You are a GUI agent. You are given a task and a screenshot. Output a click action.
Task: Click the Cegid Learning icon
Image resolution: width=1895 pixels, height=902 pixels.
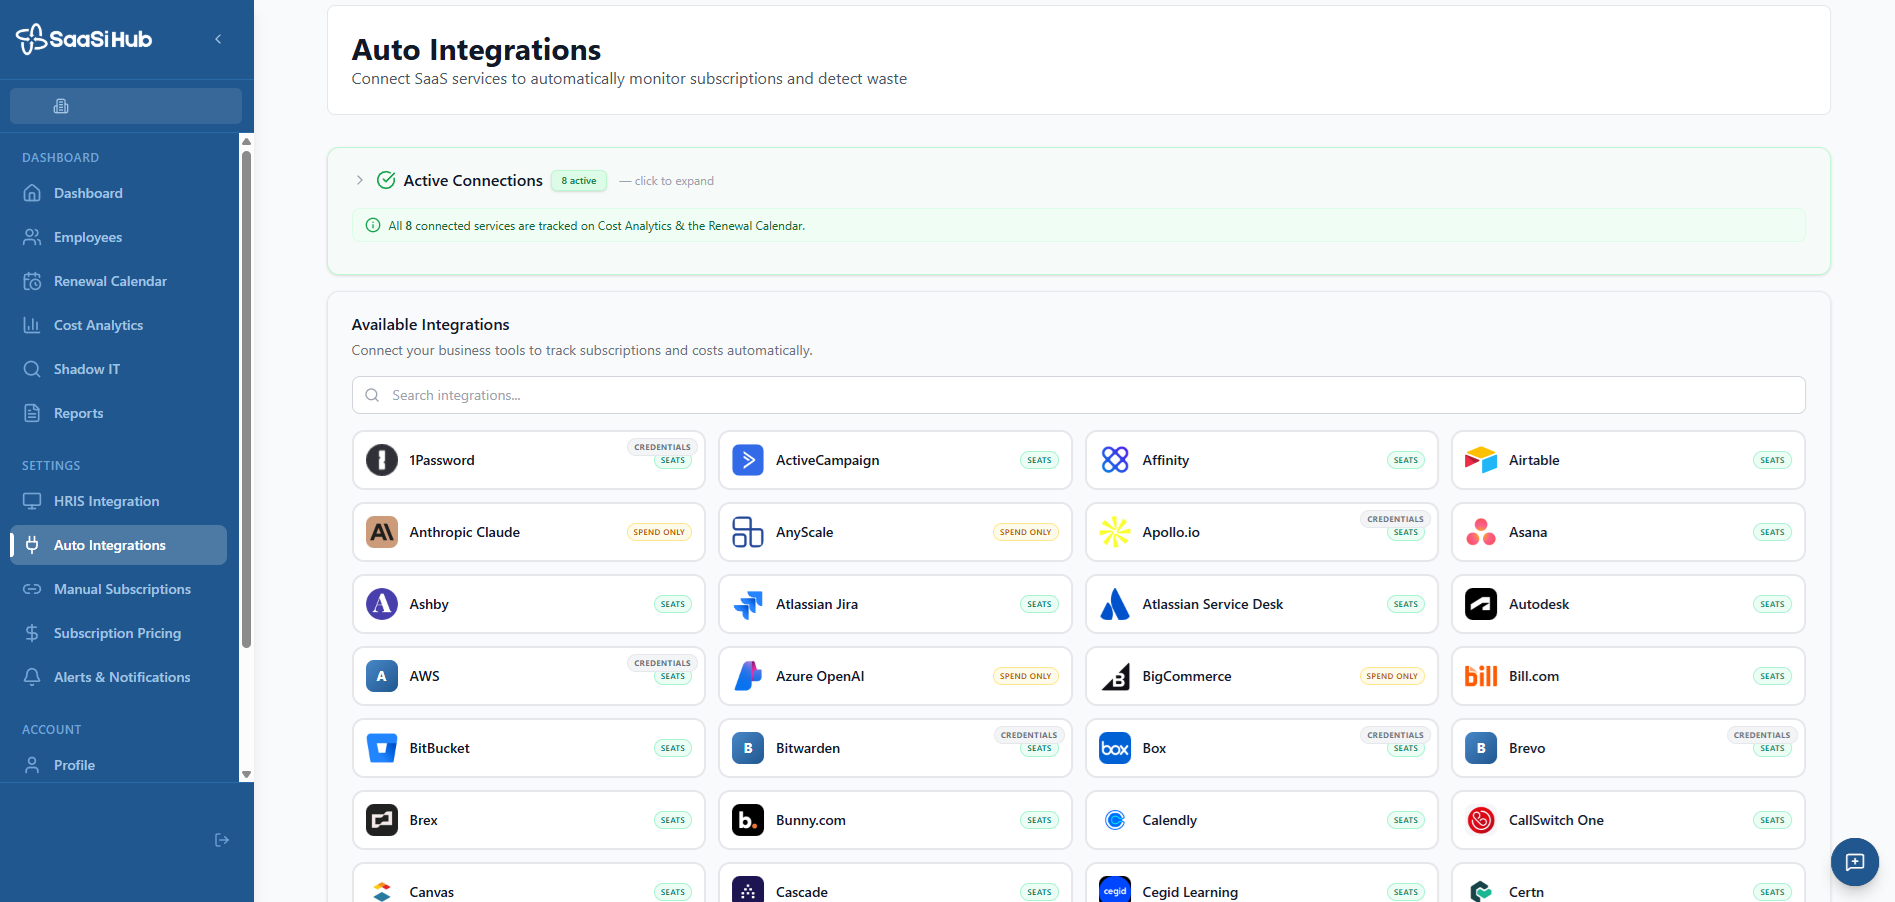coord(1115,890)
